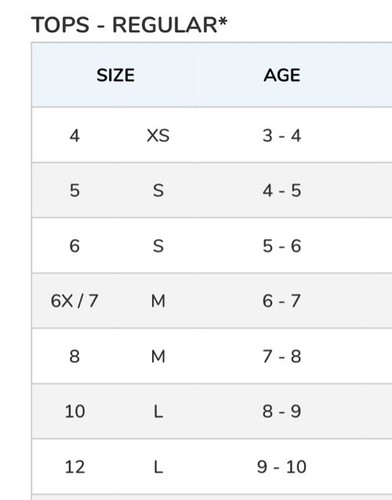Screen dimensions: 392x500
Task: Click size 4 in first row
Action: [x=75, y=136]
